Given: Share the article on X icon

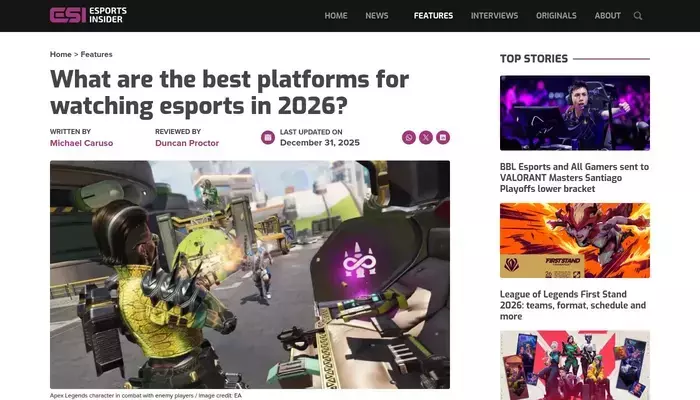Looking at the screenshot, I should [426, 138].
